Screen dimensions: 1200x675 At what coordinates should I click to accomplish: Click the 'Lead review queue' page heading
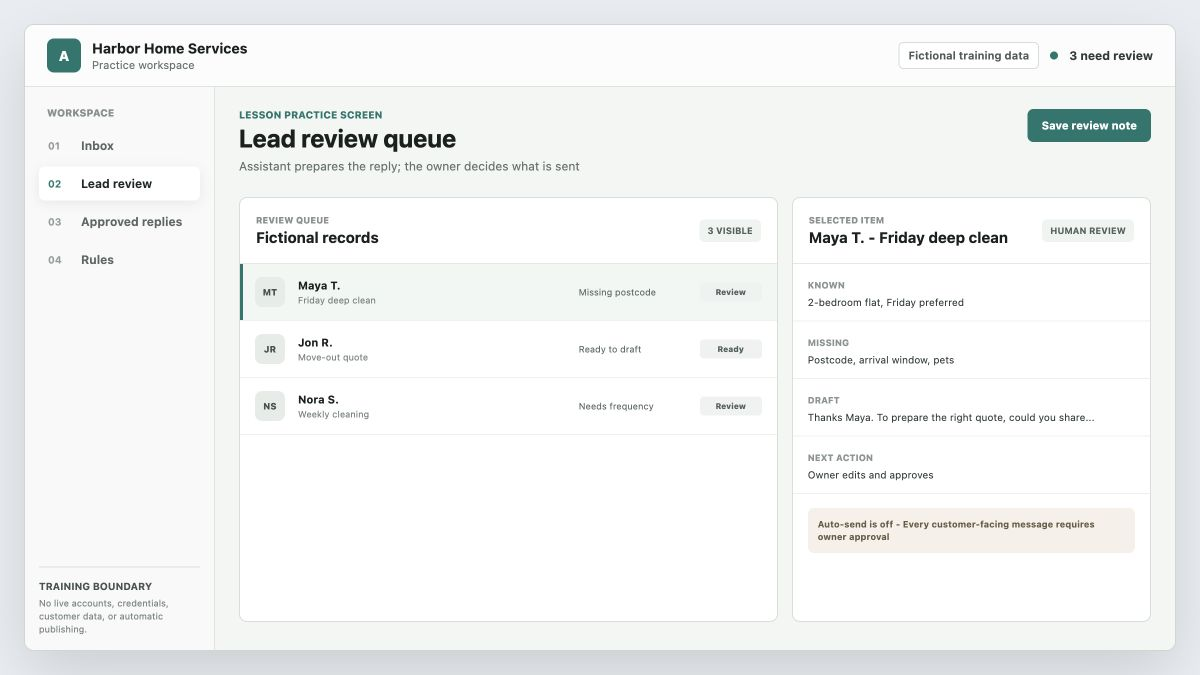(x=347, y=139)
